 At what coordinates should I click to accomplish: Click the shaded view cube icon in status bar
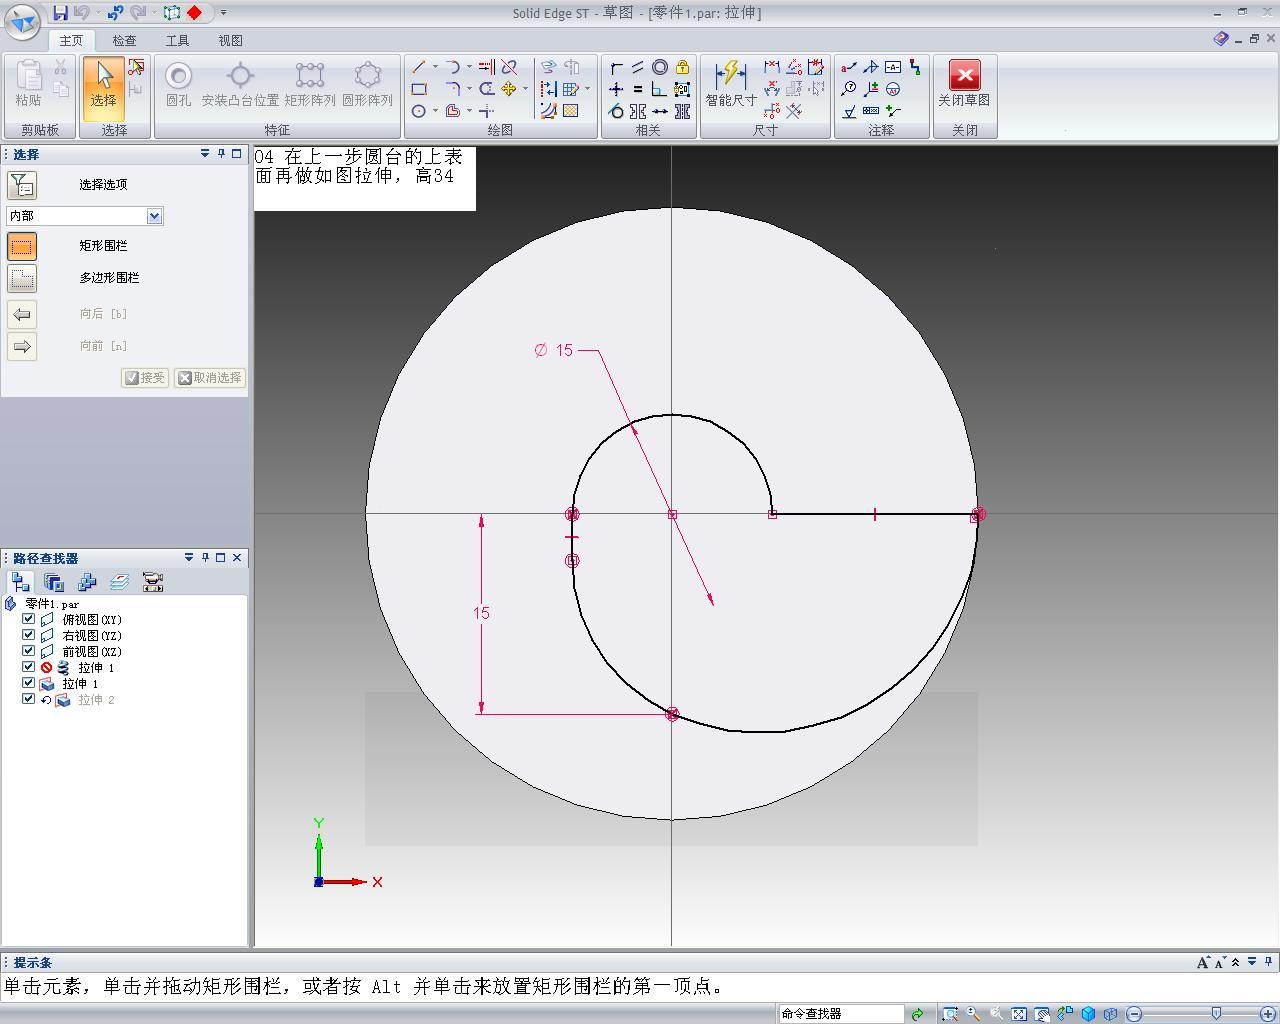(x=1089, y=1014)
